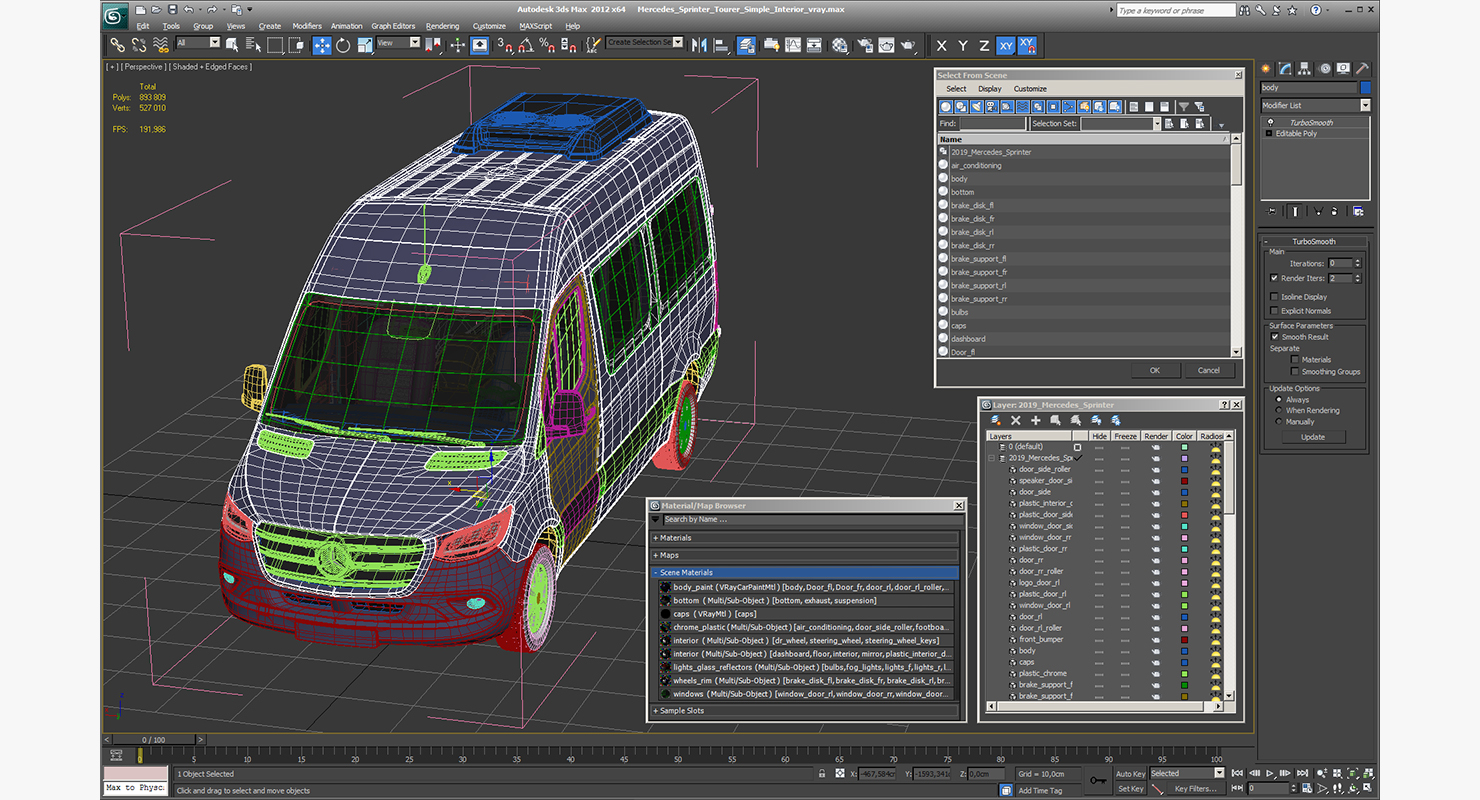Screen dimensions: 1480x800
Task: Toggle Render Iters checkbox
Action: [x=1274, y=278]
